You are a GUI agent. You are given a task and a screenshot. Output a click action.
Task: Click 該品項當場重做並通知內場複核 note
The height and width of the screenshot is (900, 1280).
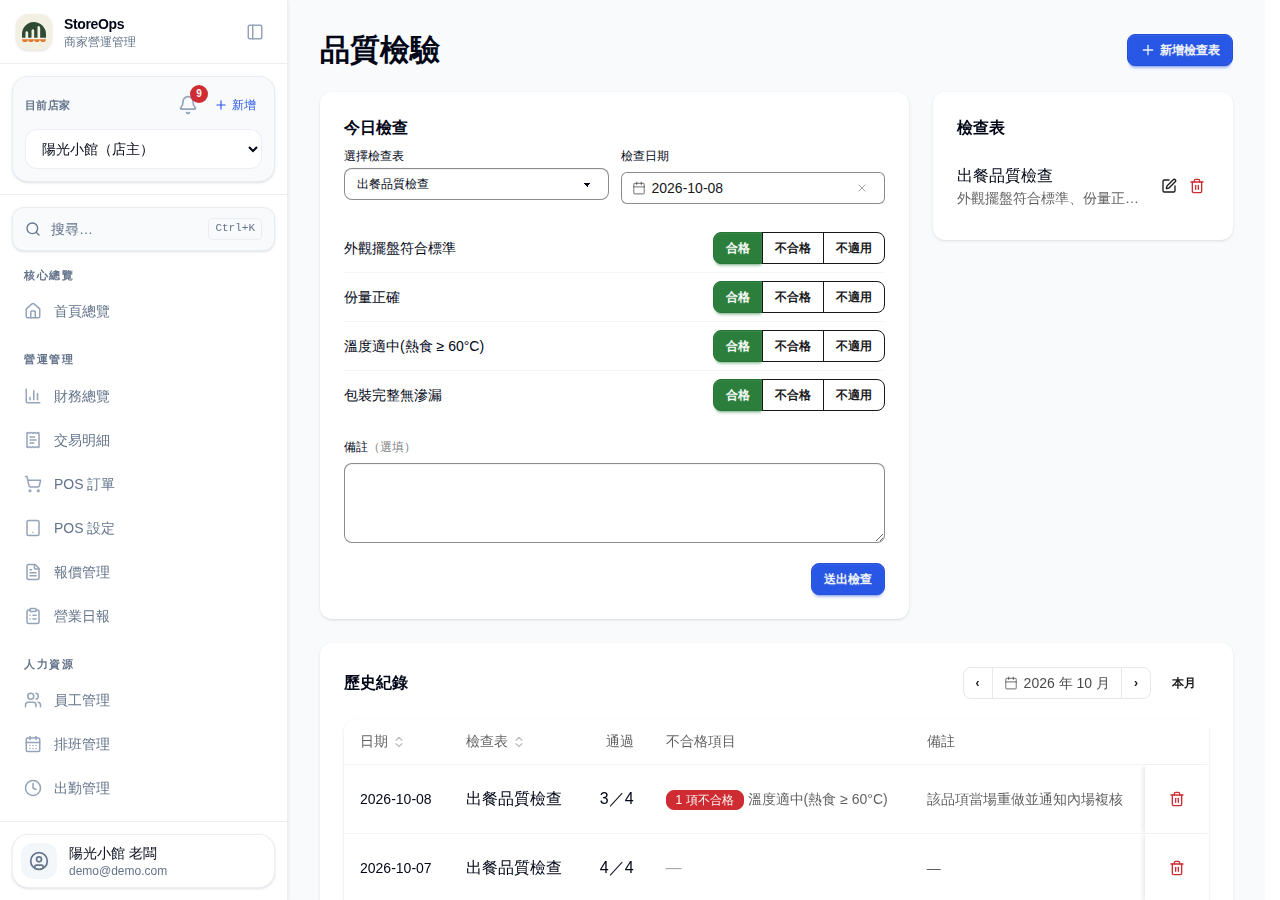1025,799
